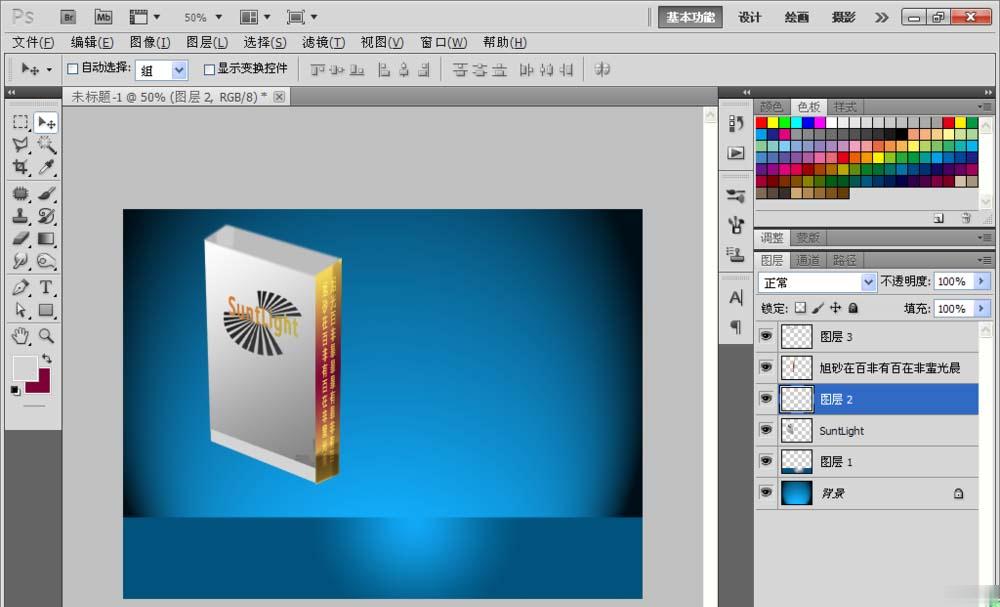Open the 滤镜 menu
This screenshot has height=607, width=1000.
[x=322, y=42]
